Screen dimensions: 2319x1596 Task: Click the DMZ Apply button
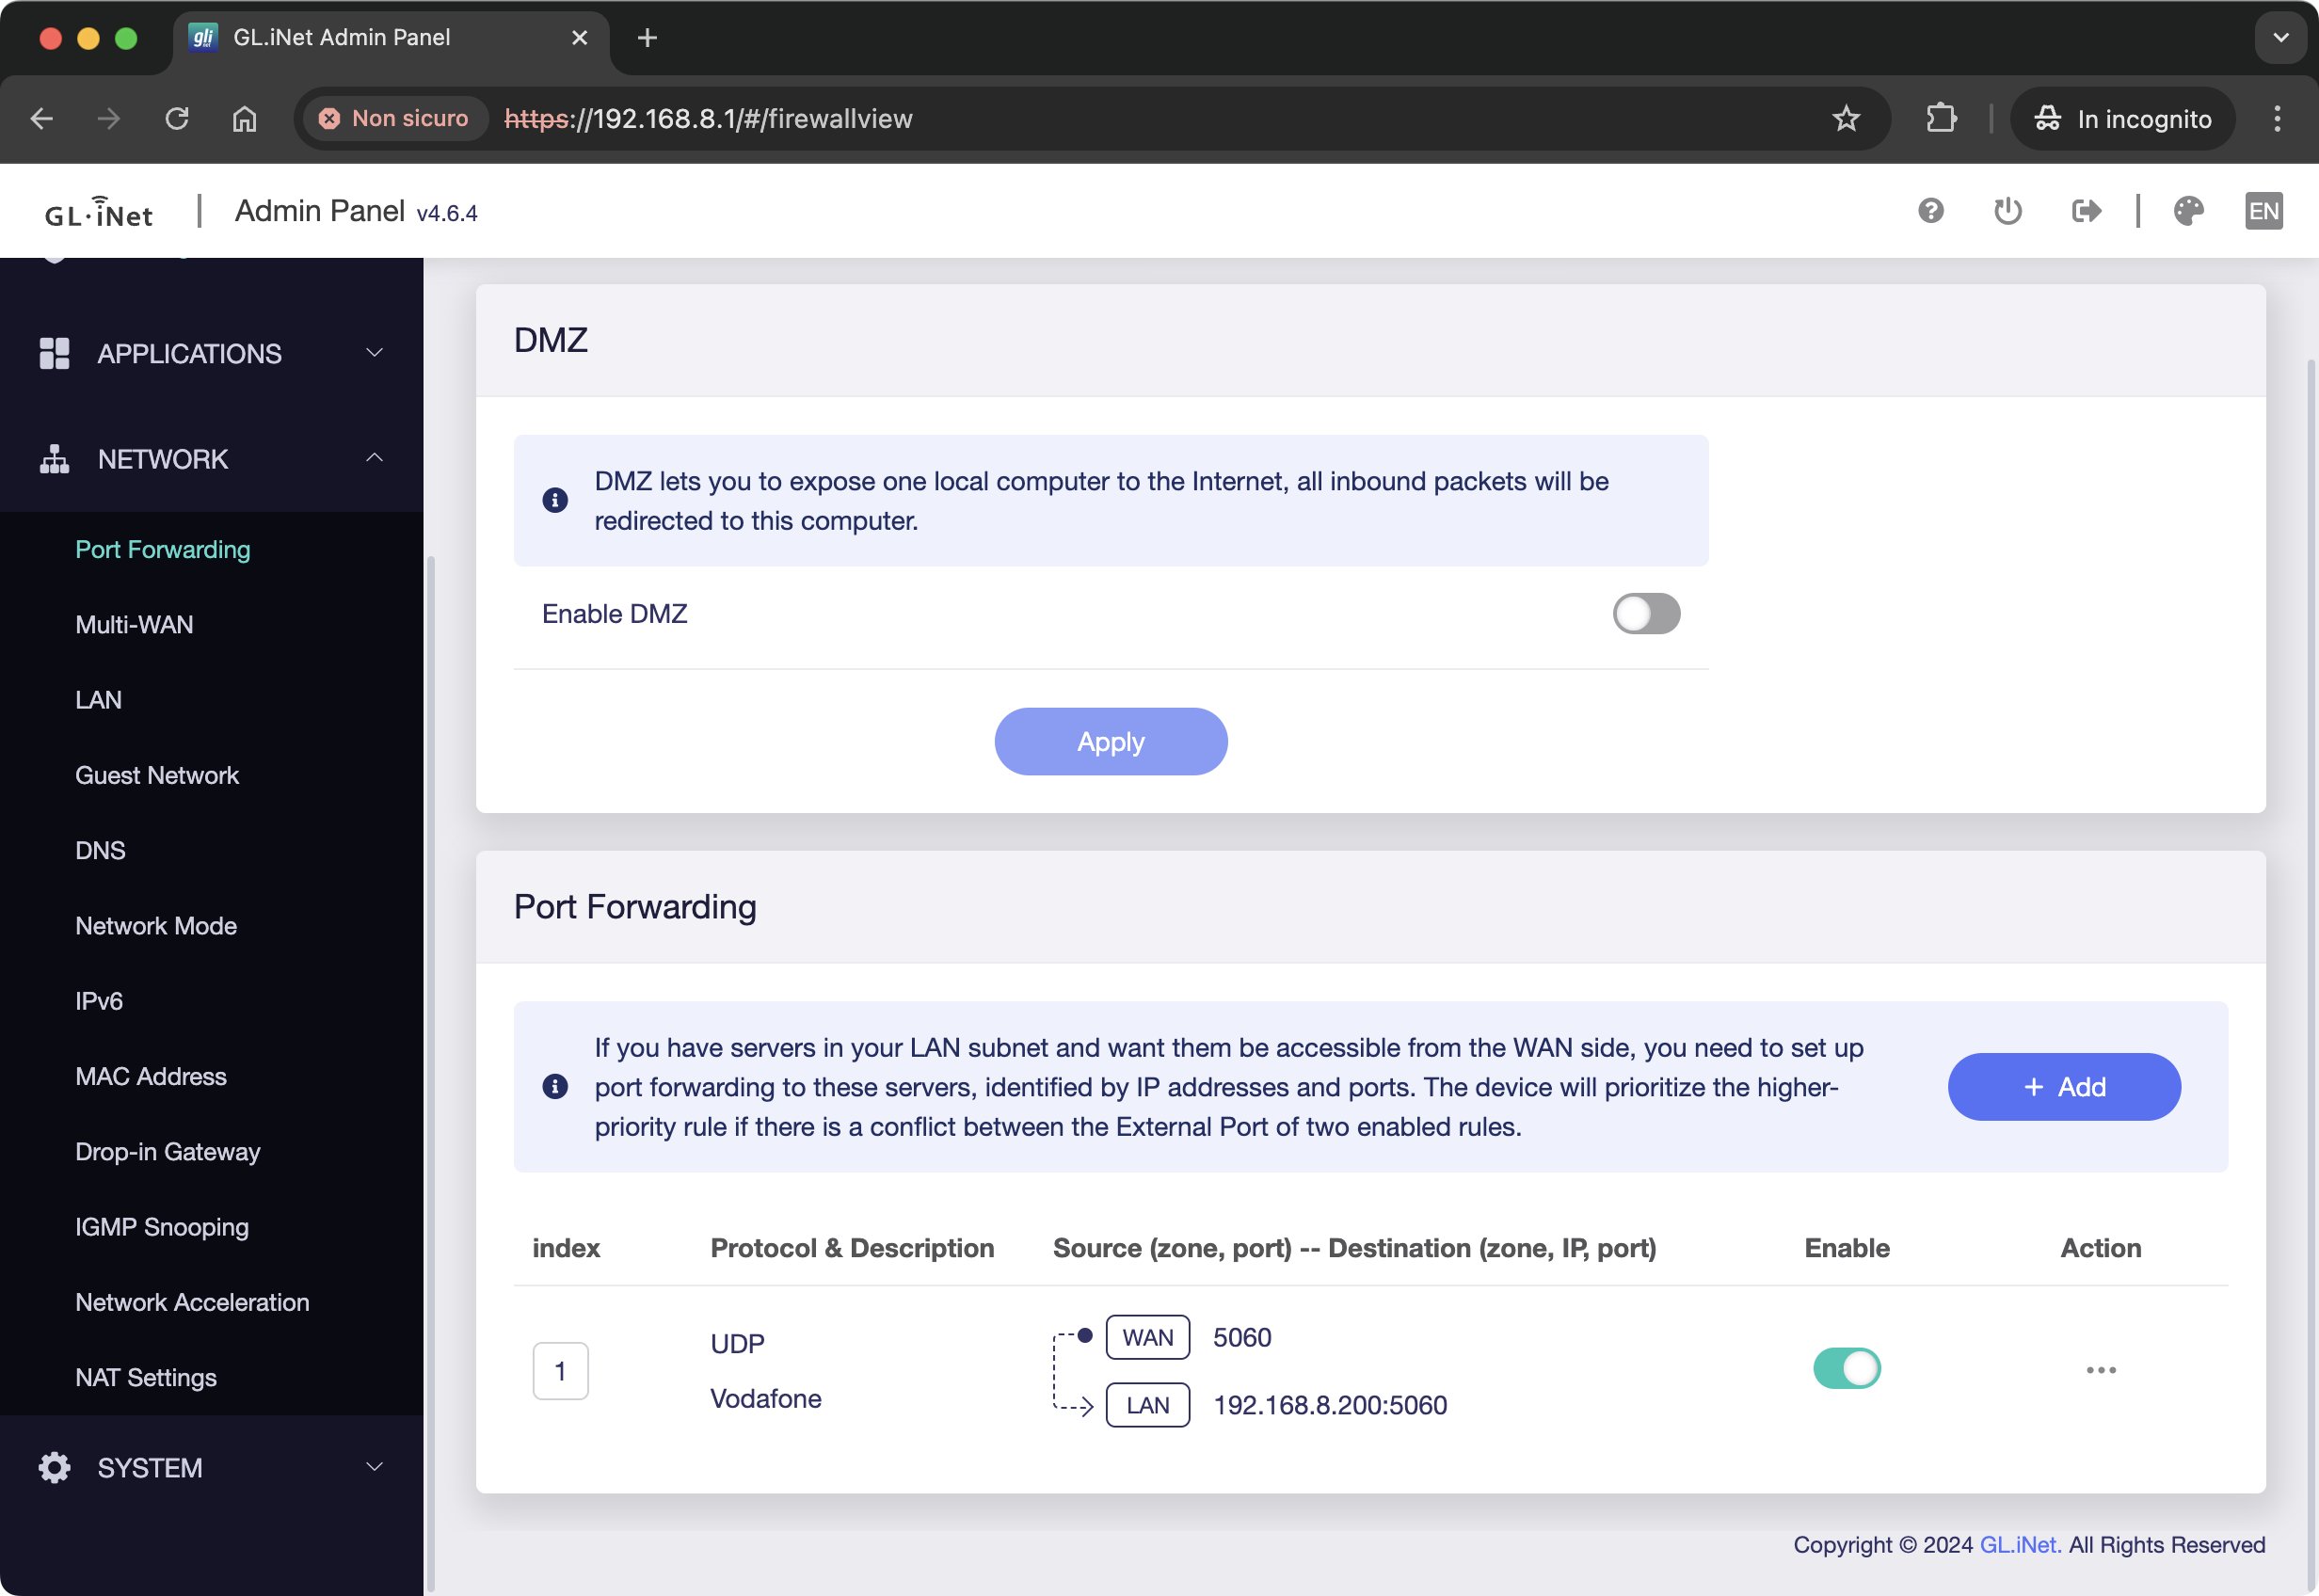pos(1110,742)
